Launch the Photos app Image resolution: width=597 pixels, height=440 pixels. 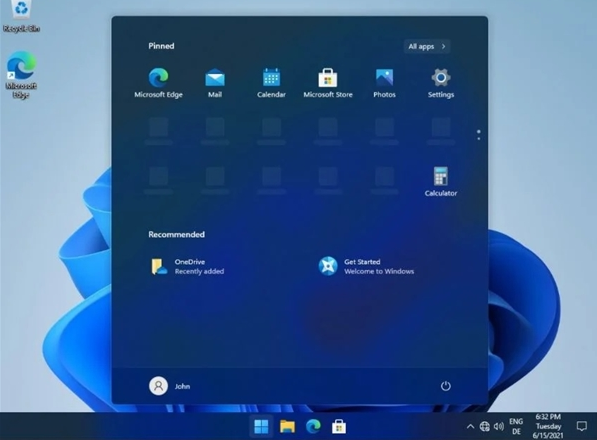pos(384,83)
